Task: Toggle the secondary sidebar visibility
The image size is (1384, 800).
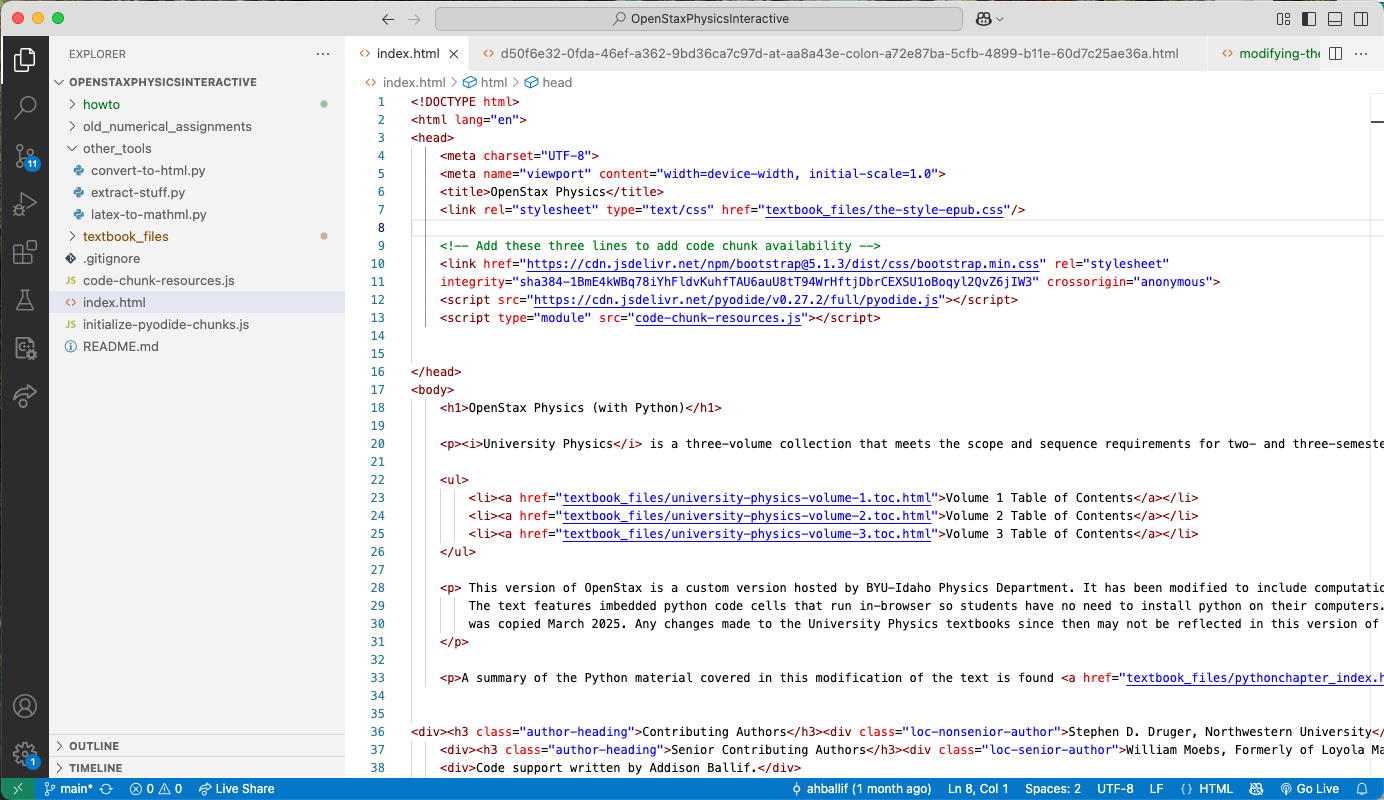Action: tap(1360, 18)
